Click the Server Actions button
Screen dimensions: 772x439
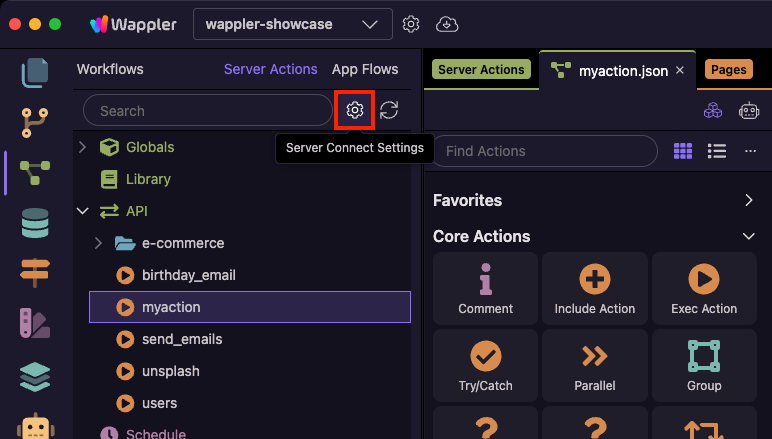pos(481,70)
